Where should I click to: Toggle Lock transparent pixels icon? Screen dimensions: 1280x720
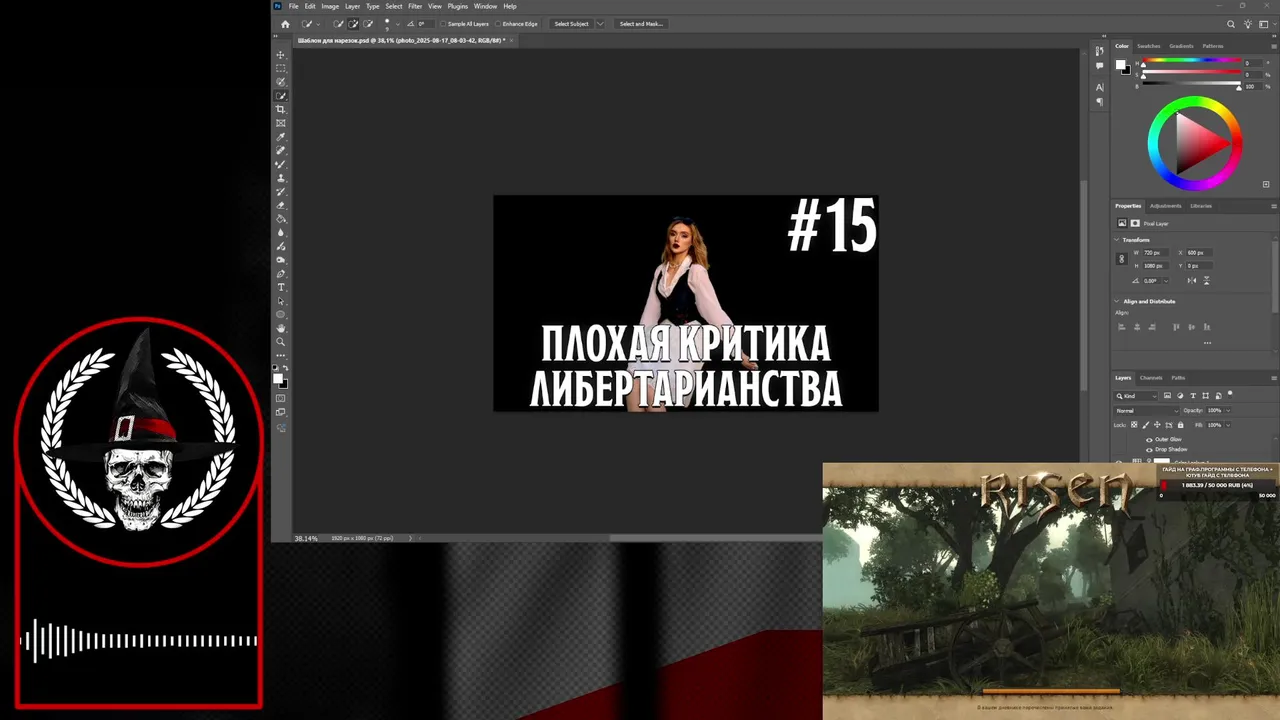[1134, 425]
